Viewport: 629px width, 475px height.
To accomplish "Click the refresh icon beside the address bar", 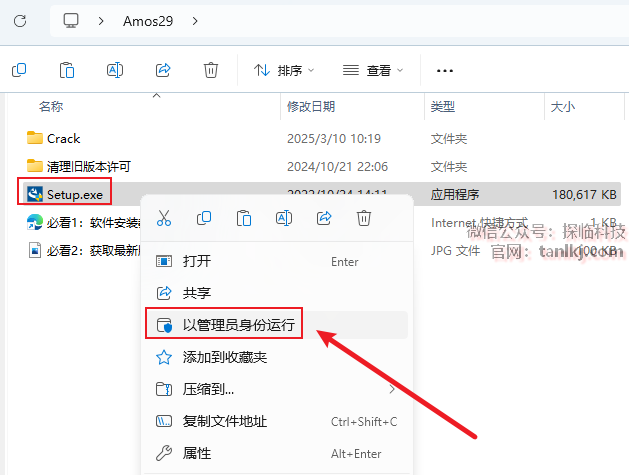I will pos(20,21).
